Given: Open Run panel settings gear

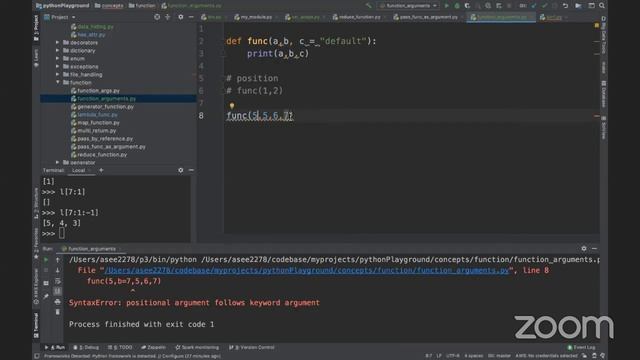Looking at the screenshot, I should coord(584,249).
